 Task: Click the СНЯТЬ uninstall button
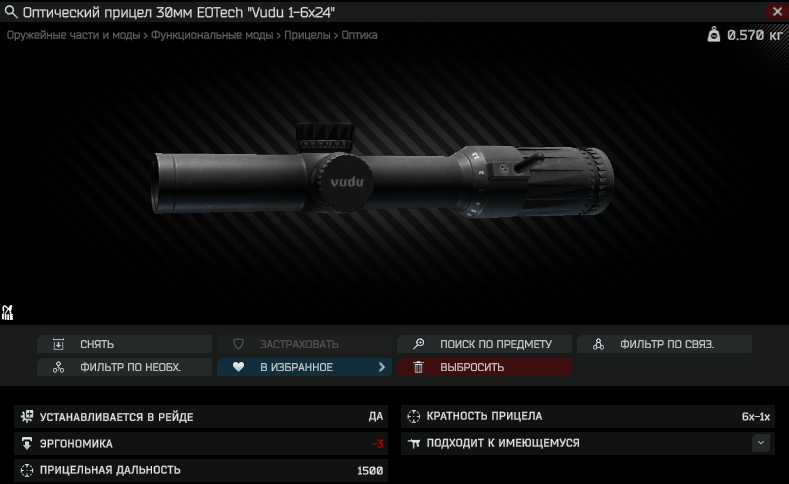(124, 344)
